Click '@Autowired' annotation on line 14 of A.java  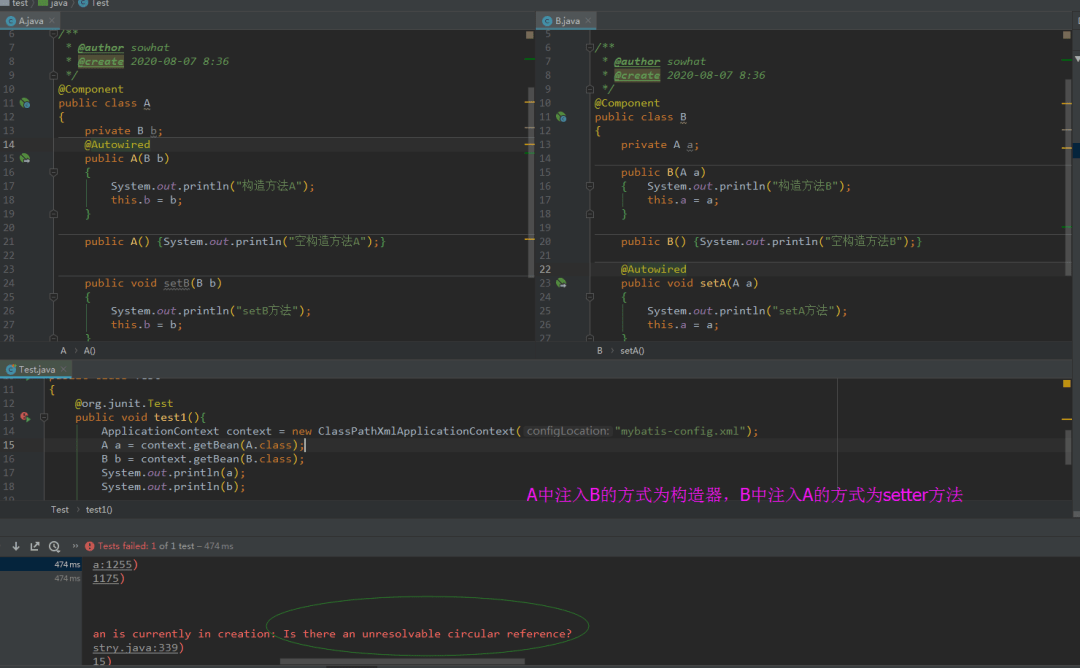click(117, 145)
